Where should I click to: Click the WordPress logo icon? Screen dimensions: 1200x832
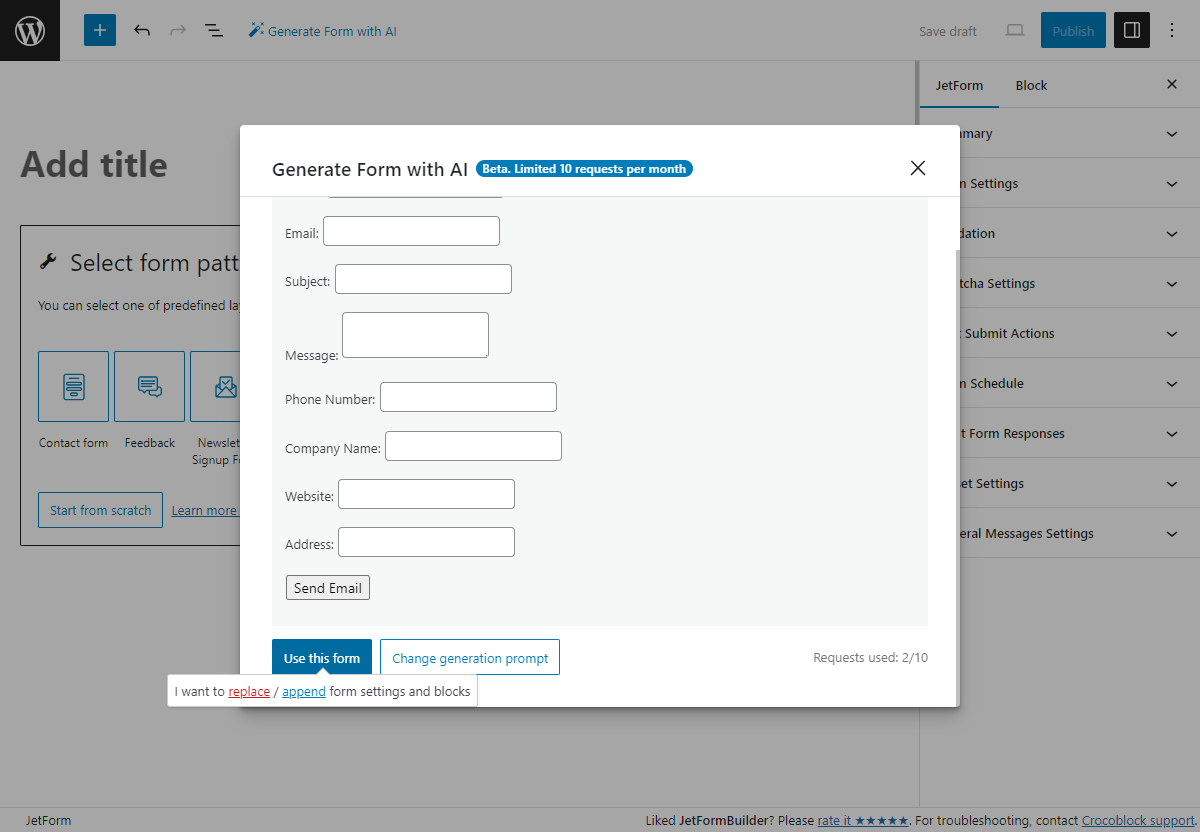(29, 30)
